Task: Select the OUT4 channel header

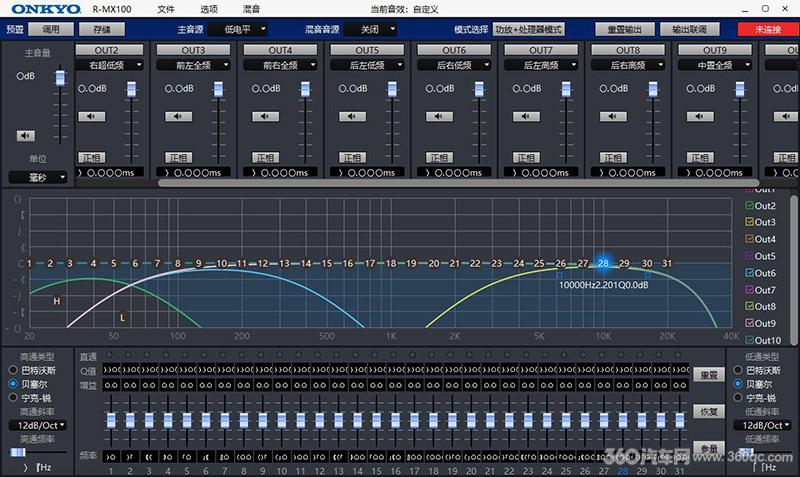Action: tap(280, 50)
